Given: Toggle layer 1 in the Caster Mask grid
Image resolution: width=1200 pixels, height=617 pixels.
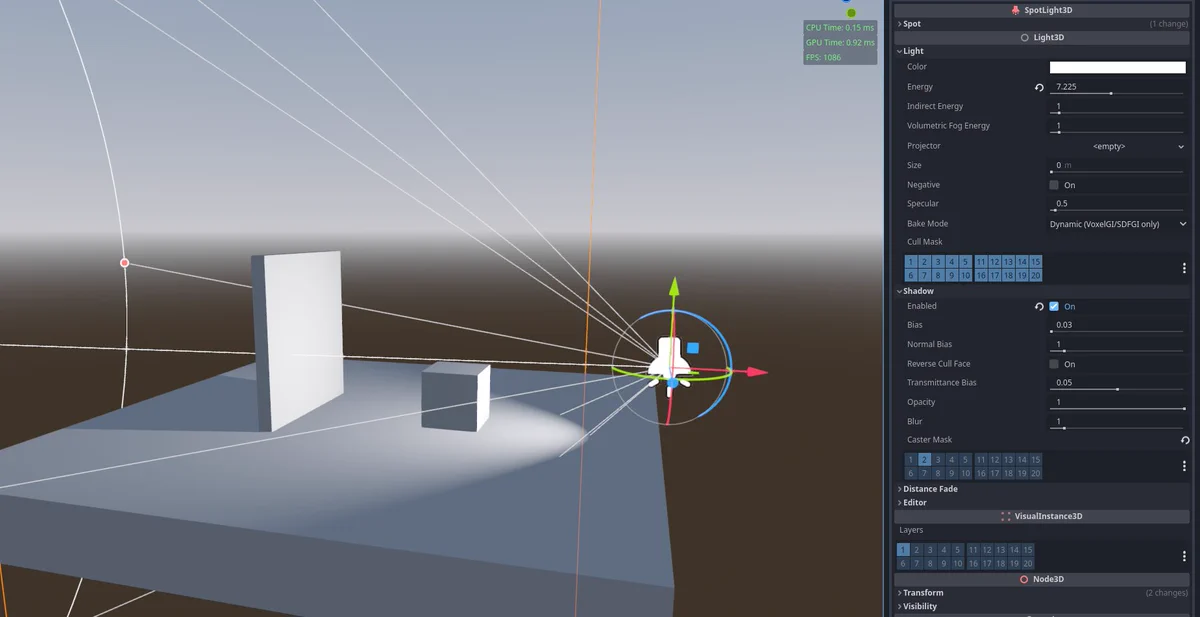Looking at the screenshot, I should [x=911, y=460].
